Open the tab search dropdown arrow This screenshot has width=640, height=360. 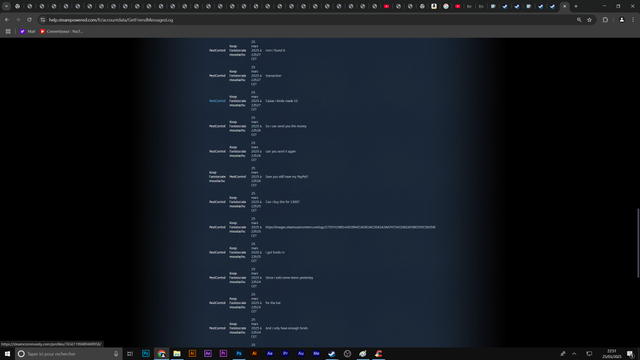point(6,6)
